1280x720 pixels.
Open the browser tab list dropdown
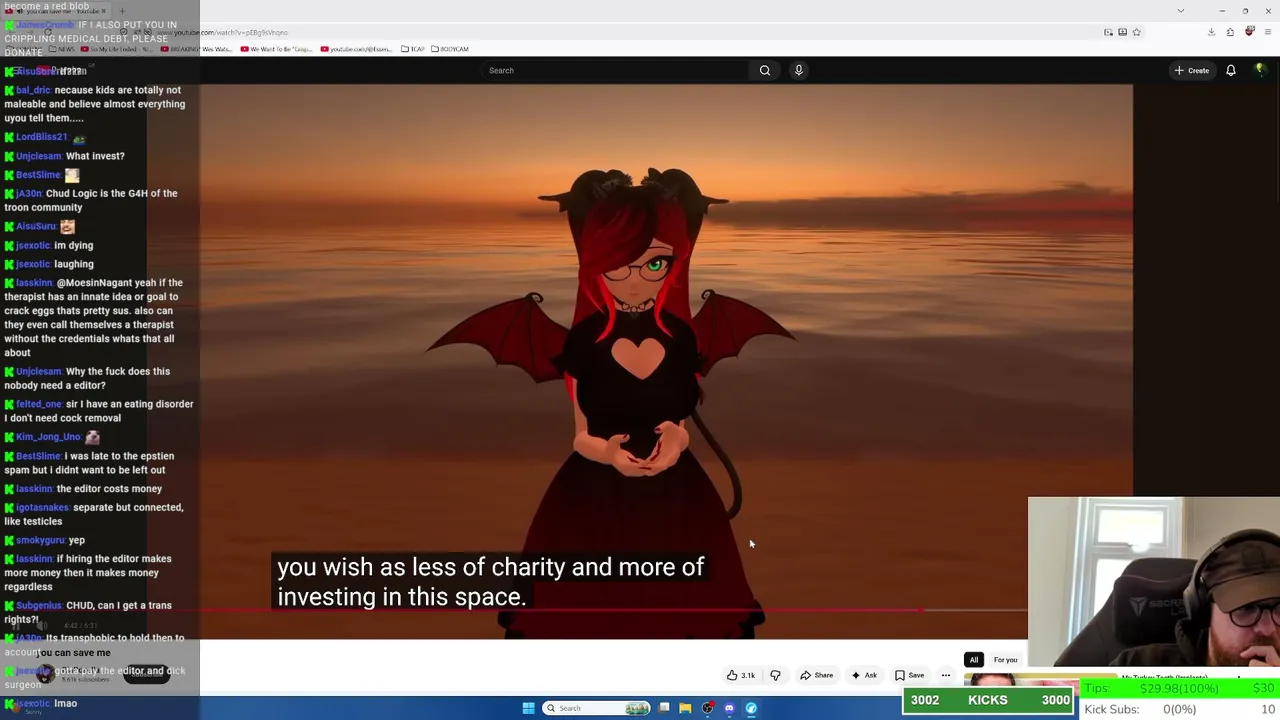click(x=1180, y=11)
